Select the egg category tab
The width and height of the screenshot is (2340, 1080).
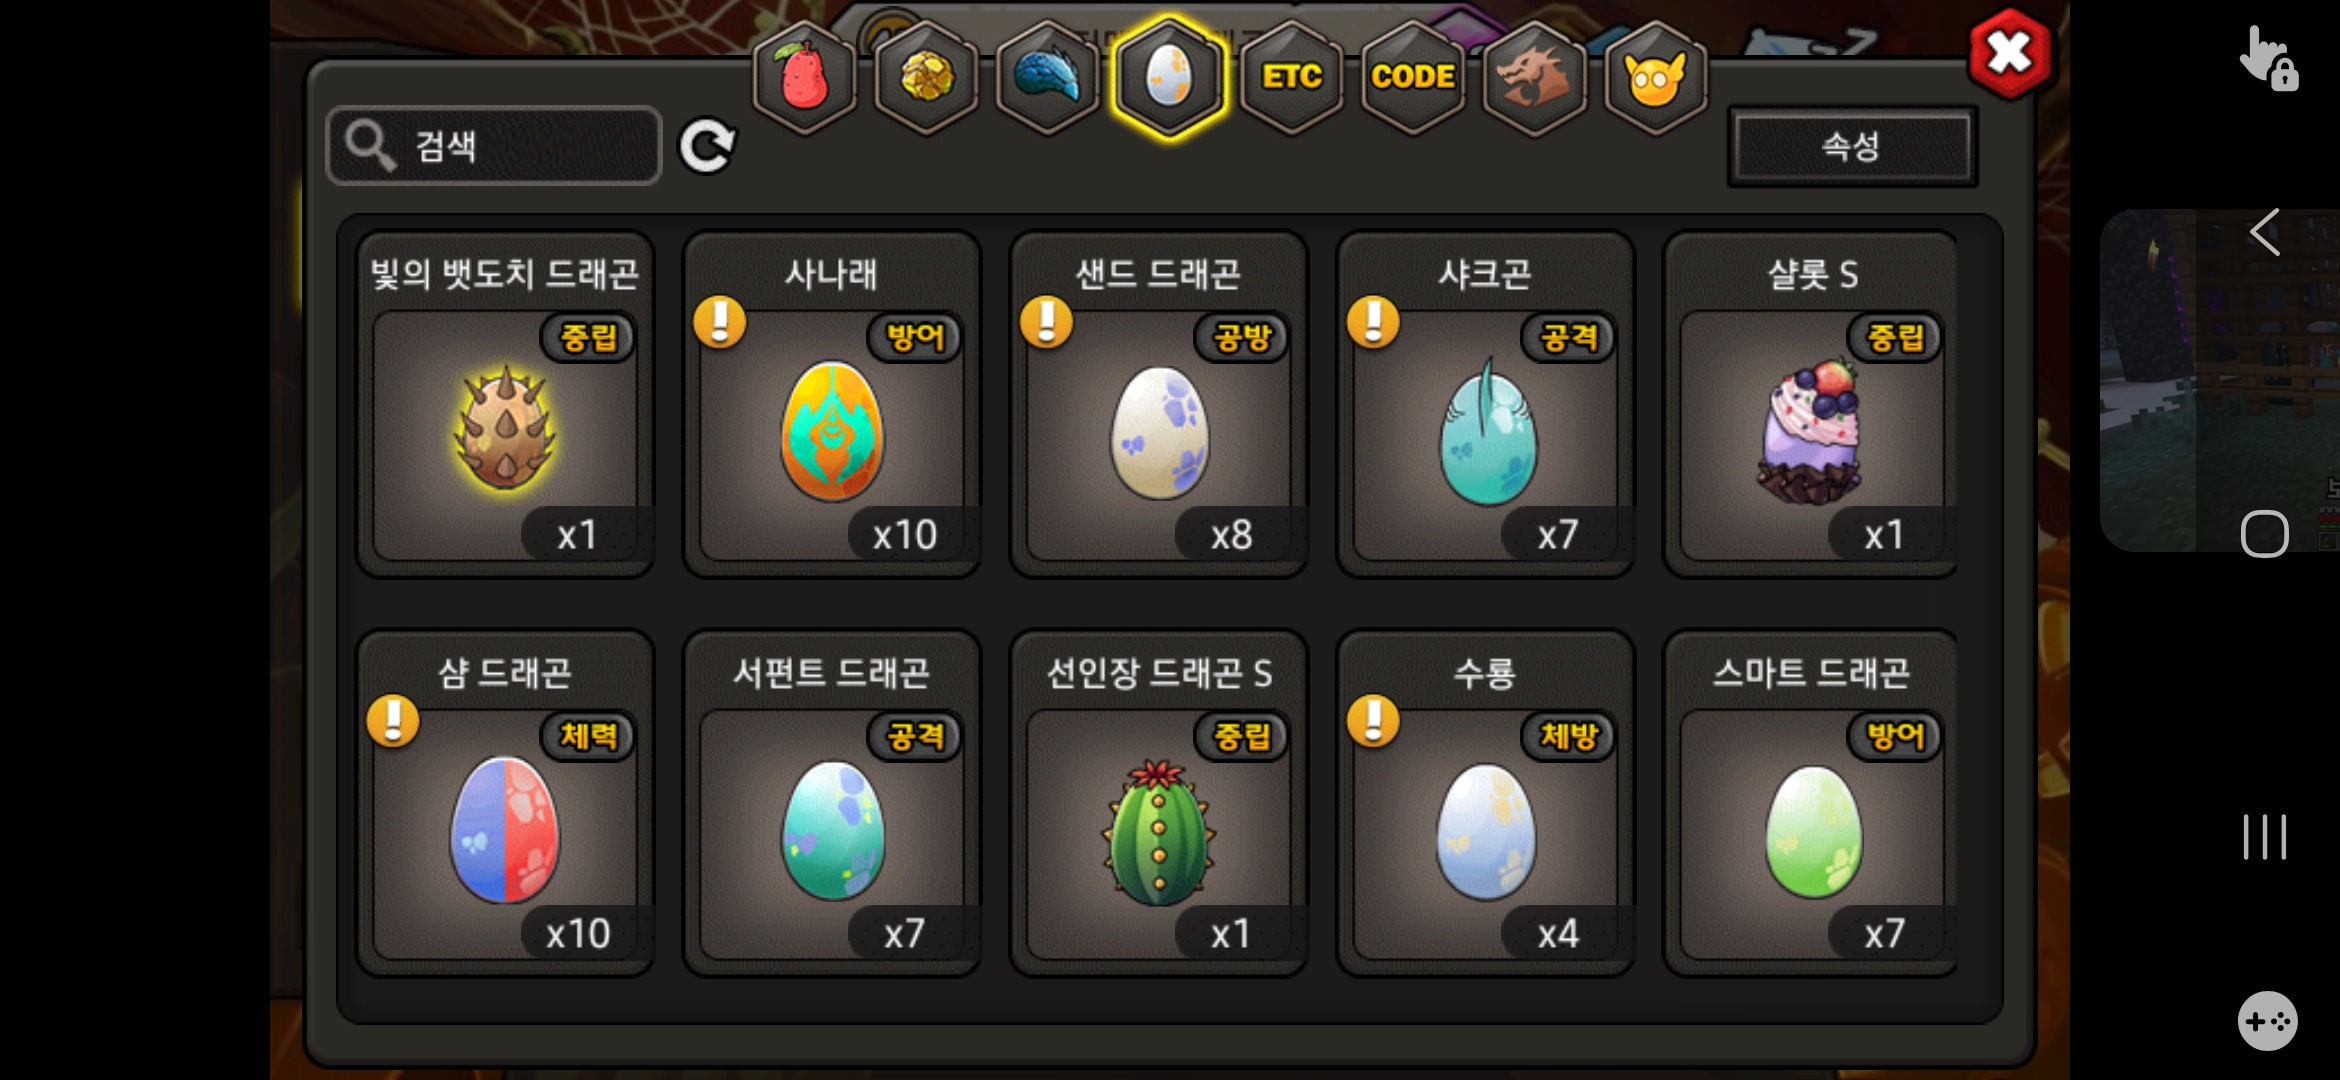pos(1170,77)
